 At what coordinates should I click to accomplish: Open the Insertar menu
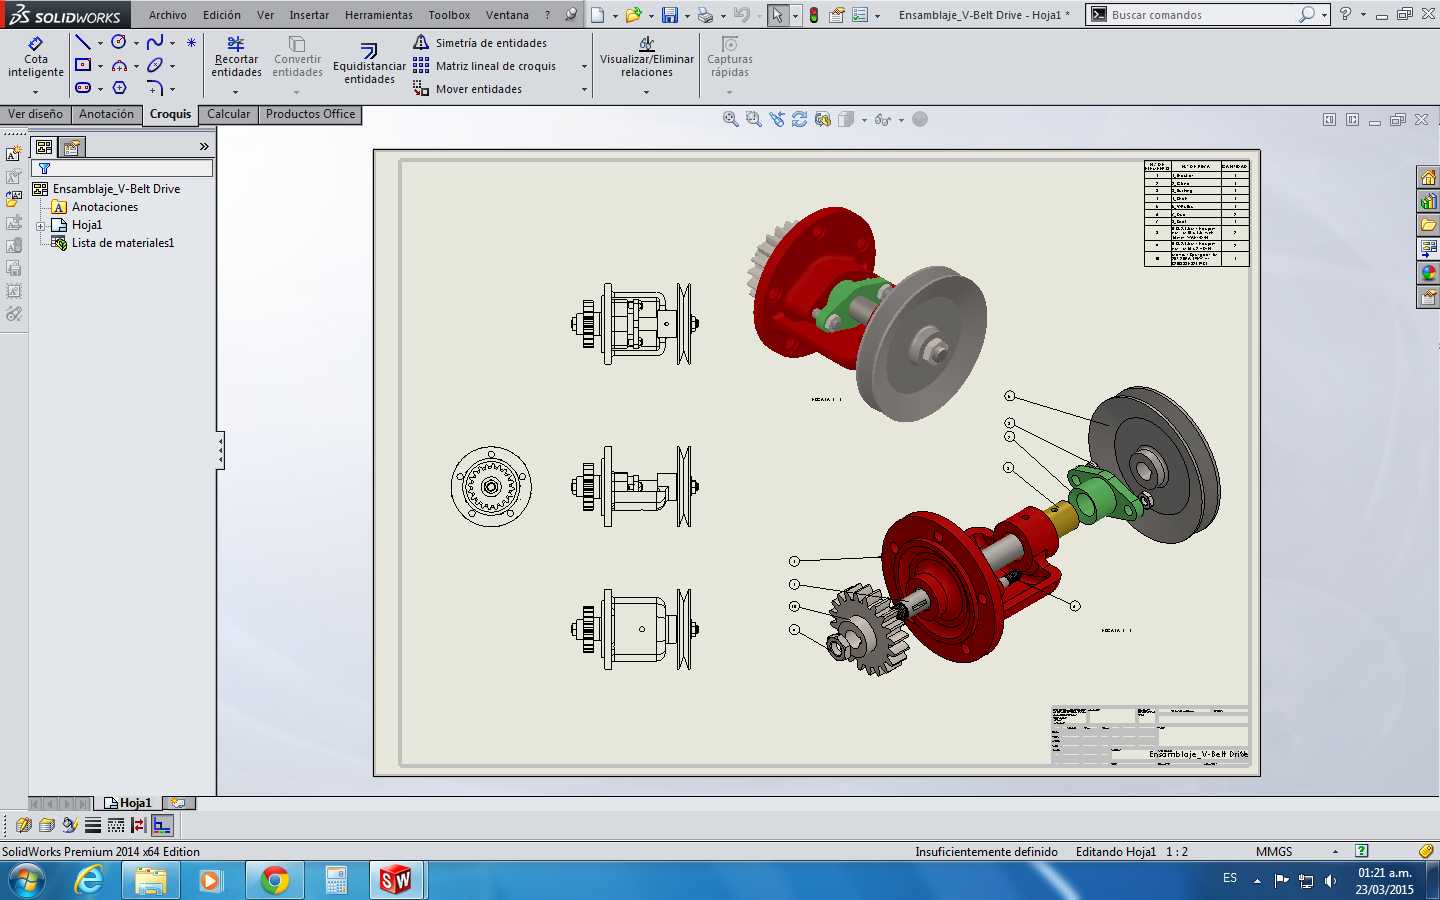309,15
